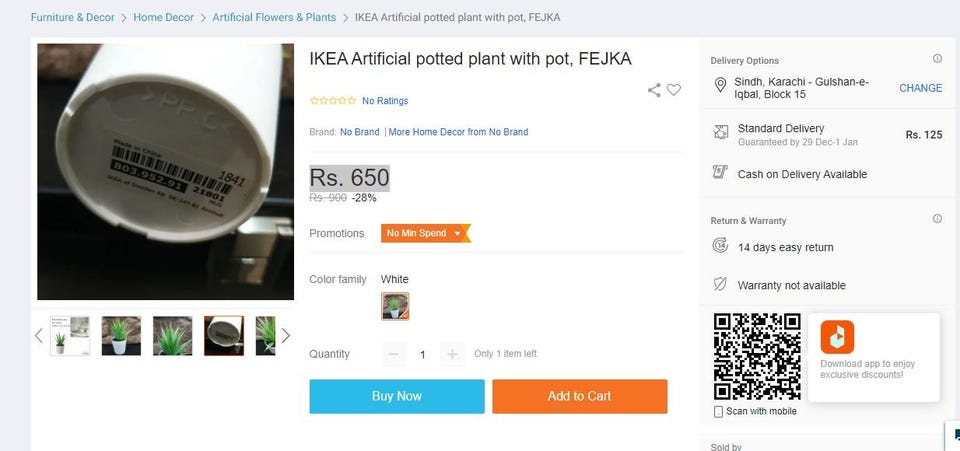Increase quantity with plus button
This screenshot has width=960, height=451.
coord(452,354)
